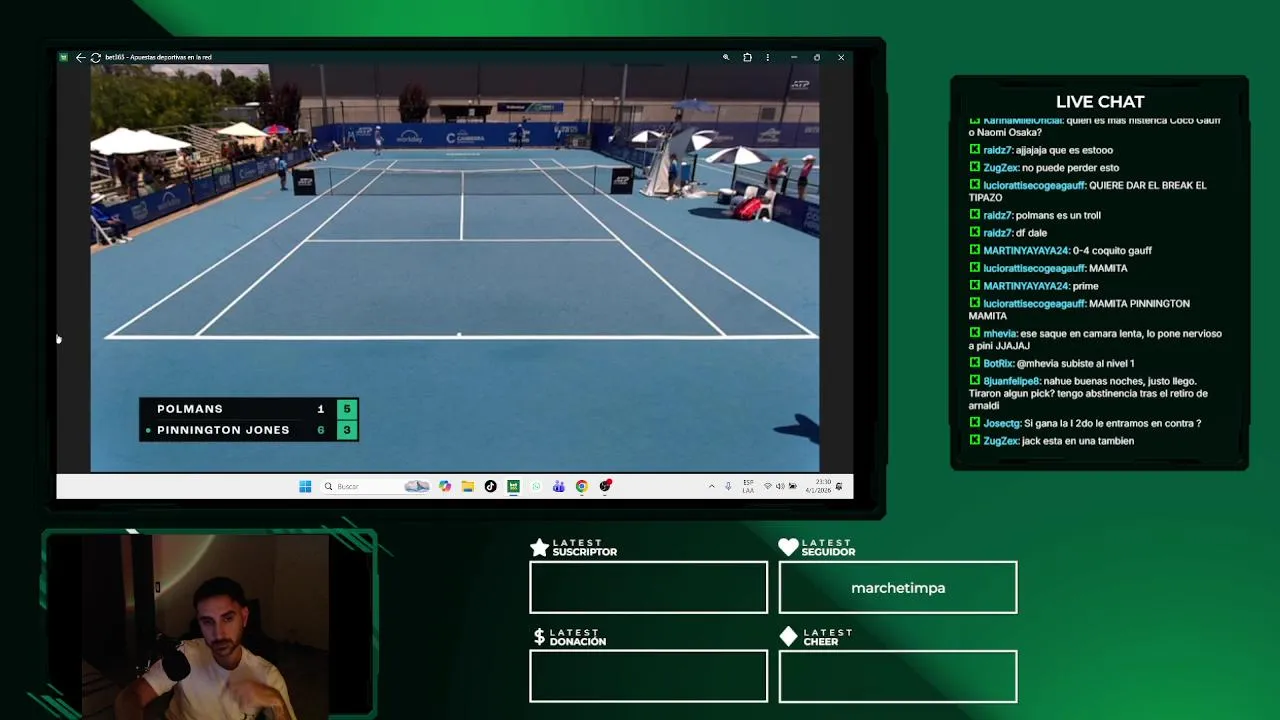The image size is (1280, 720).
Task: Open the Teams taskbar icon
Action: tap(558, 486)
